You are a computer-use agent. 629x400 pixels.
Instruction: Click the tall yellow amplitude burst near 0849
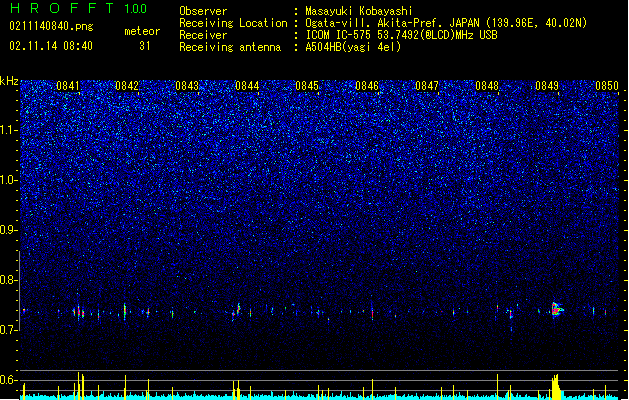(556, 387)
